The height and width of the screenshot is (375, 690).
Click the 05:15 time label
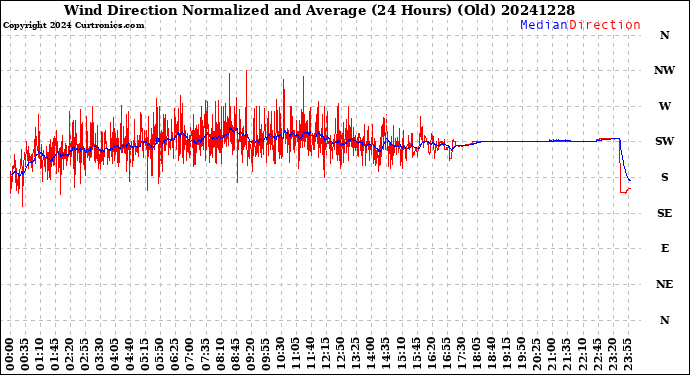(145, 354)
